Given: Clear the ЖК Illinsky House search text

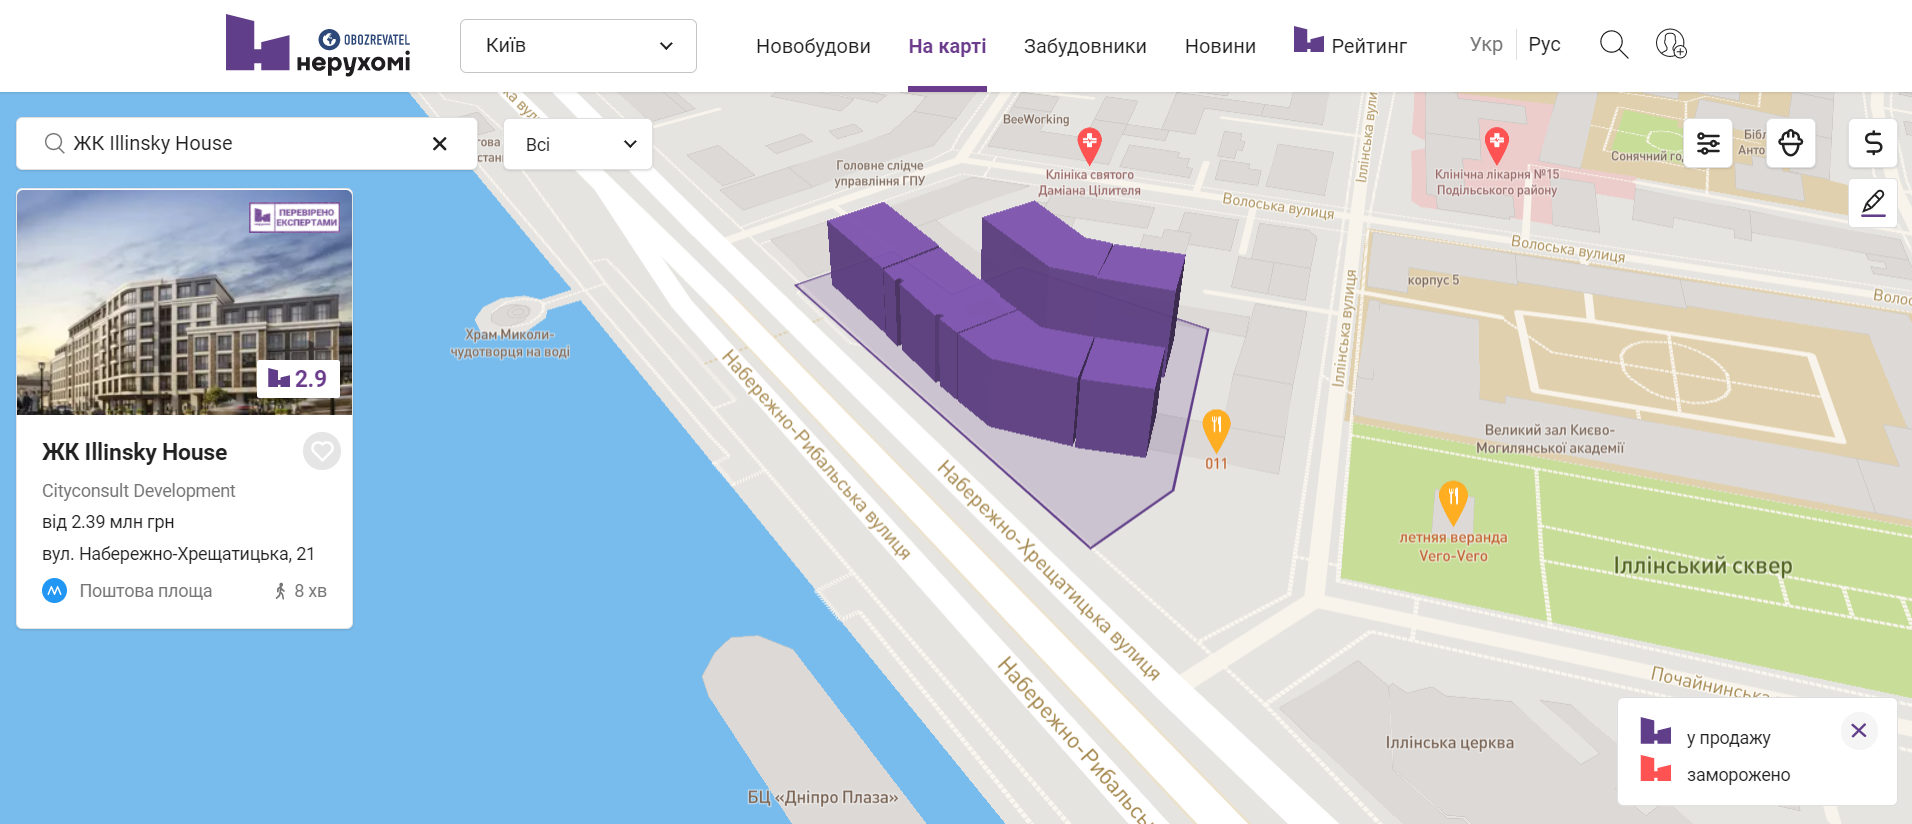Looking at the screenshot, I should click(439, 144).
